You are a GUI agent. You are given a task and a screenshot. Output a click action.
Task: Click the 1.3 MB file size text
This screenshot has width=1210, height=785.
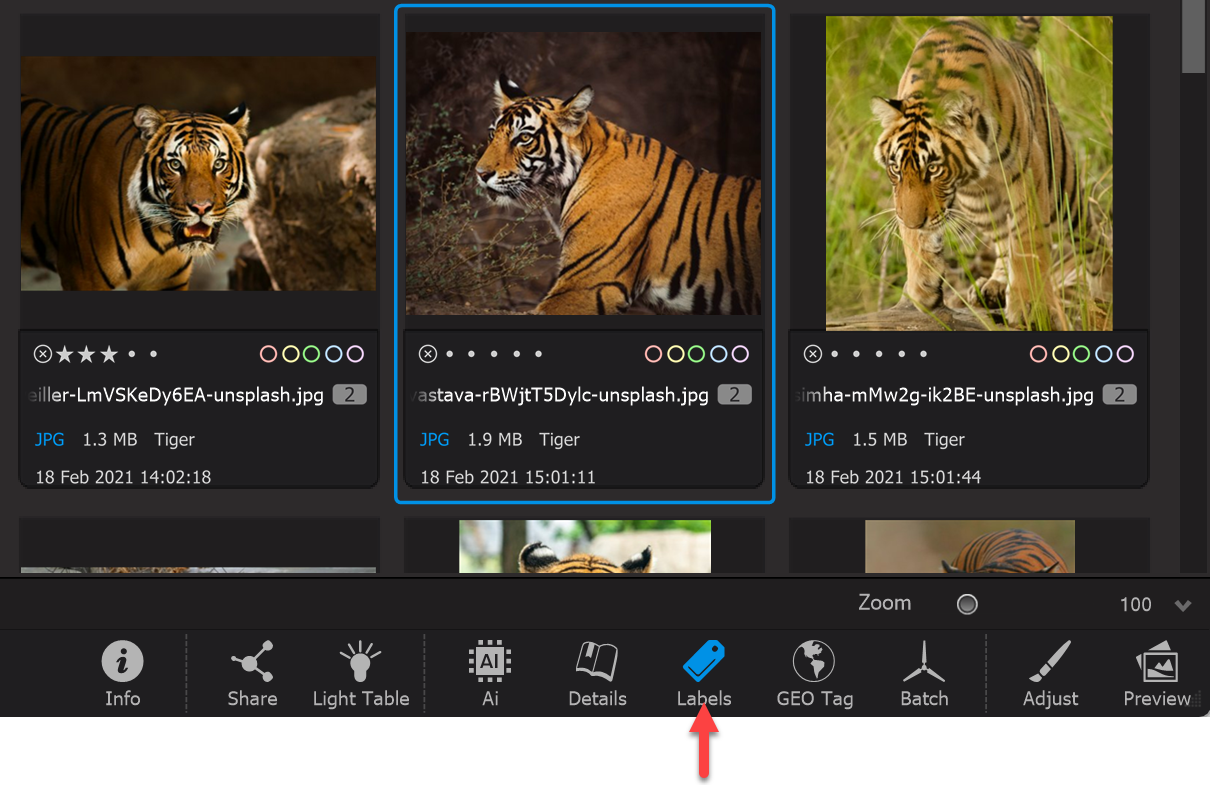110,439
